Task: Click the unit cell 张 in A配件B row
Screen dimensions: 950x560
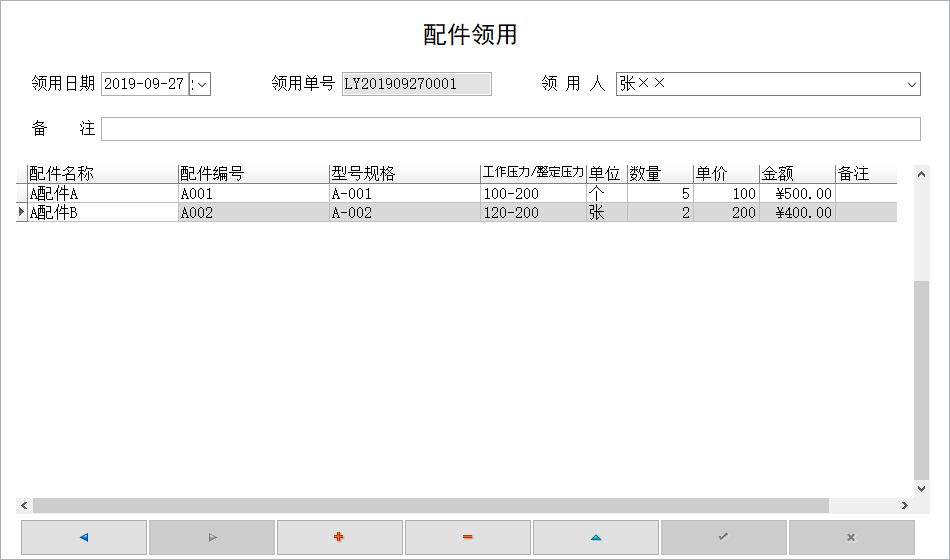Action: coord(606,213)
